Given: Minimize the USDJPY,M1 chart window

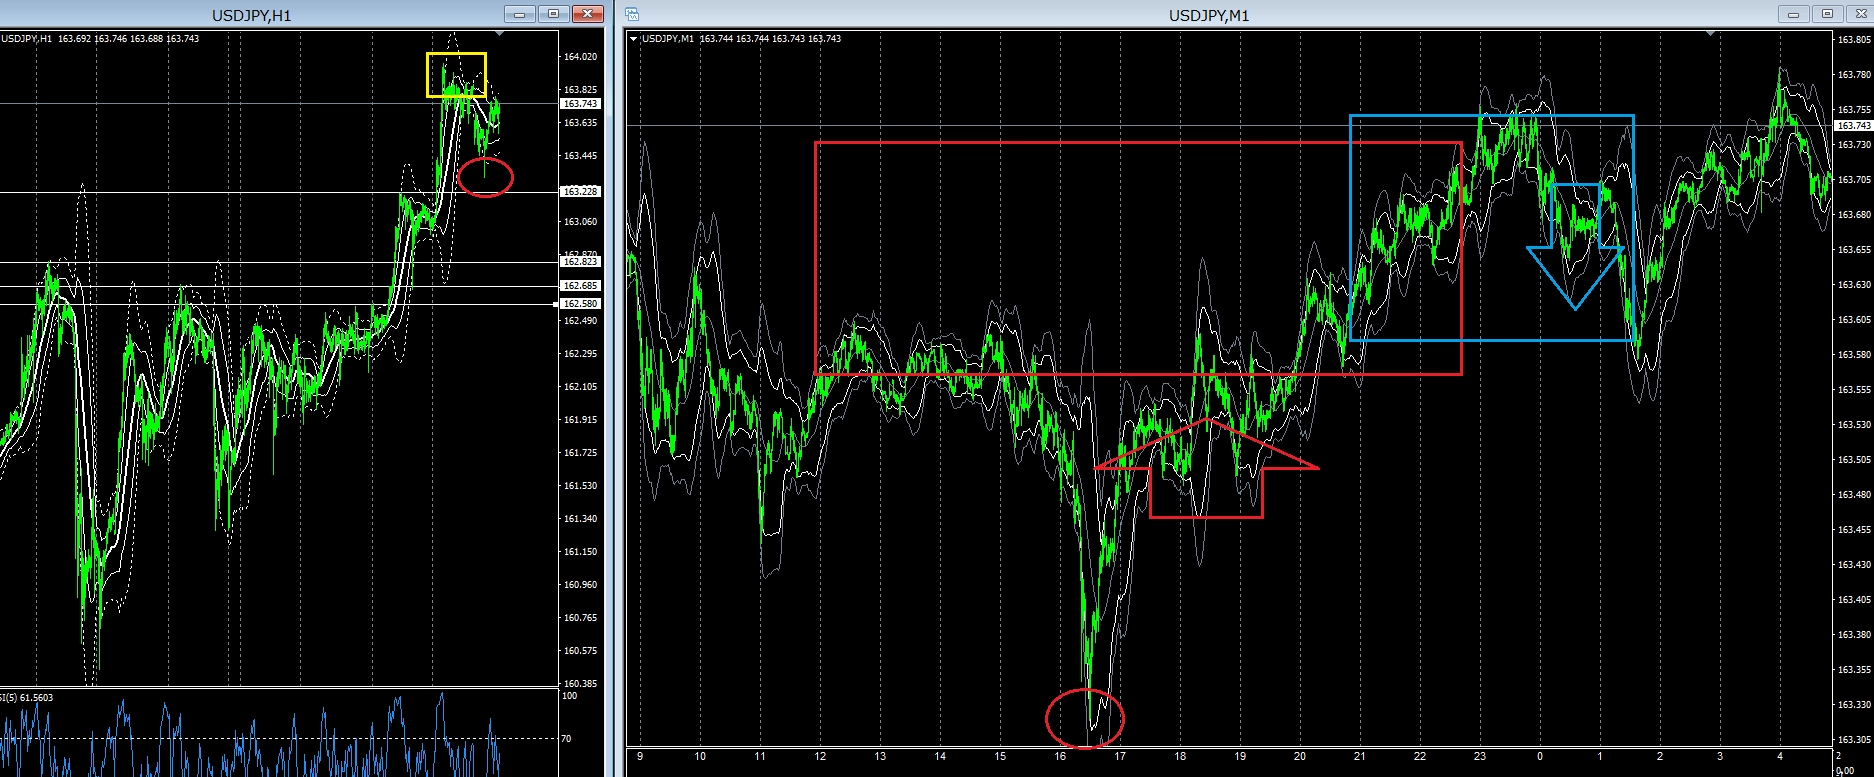Looking at the screenshot, I should (1794, 14).
